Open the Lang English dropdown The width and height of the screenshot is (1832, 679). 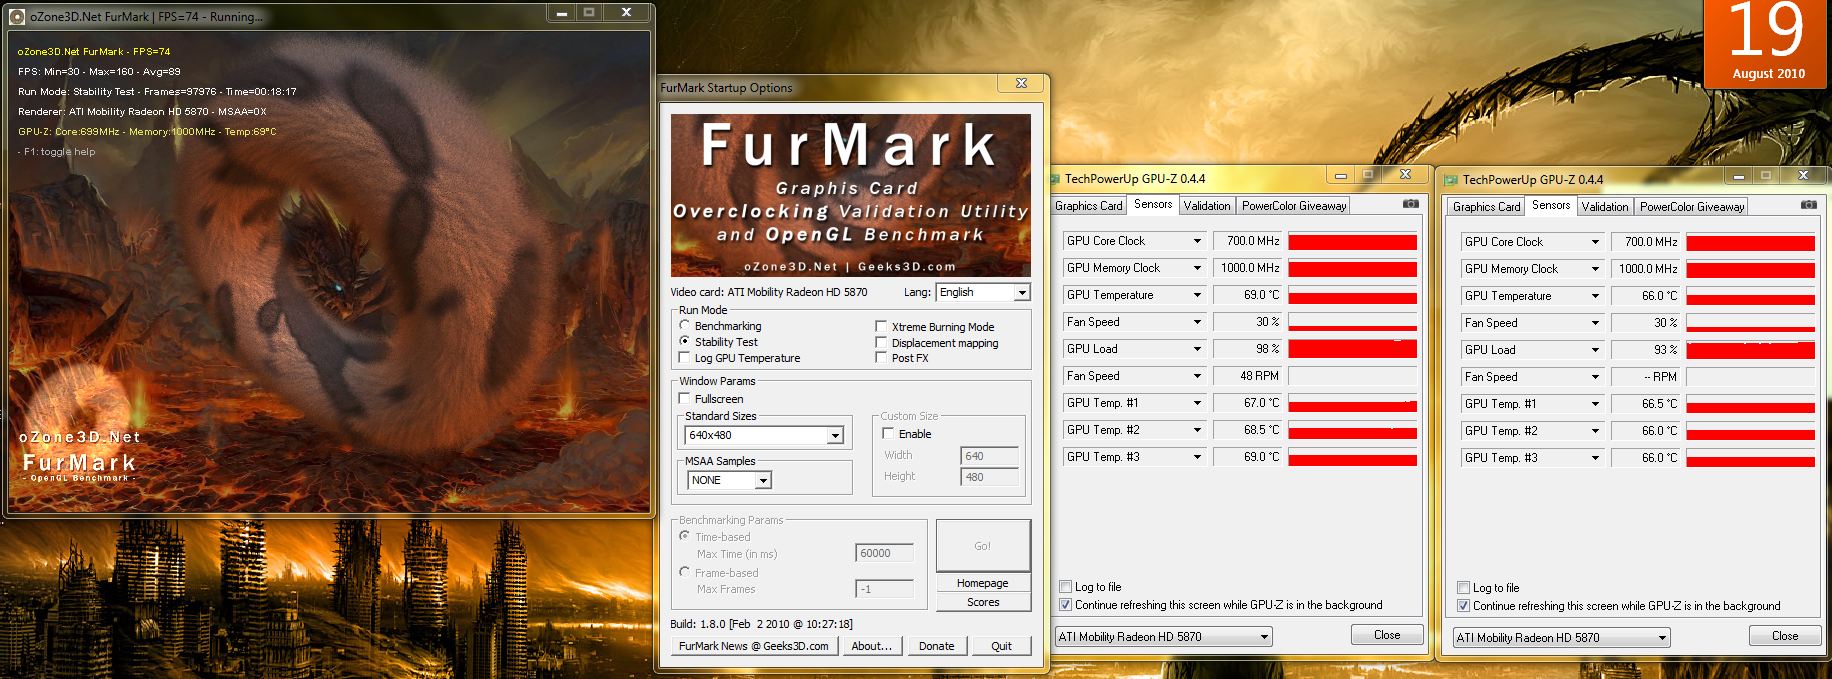click(1021, 293)
